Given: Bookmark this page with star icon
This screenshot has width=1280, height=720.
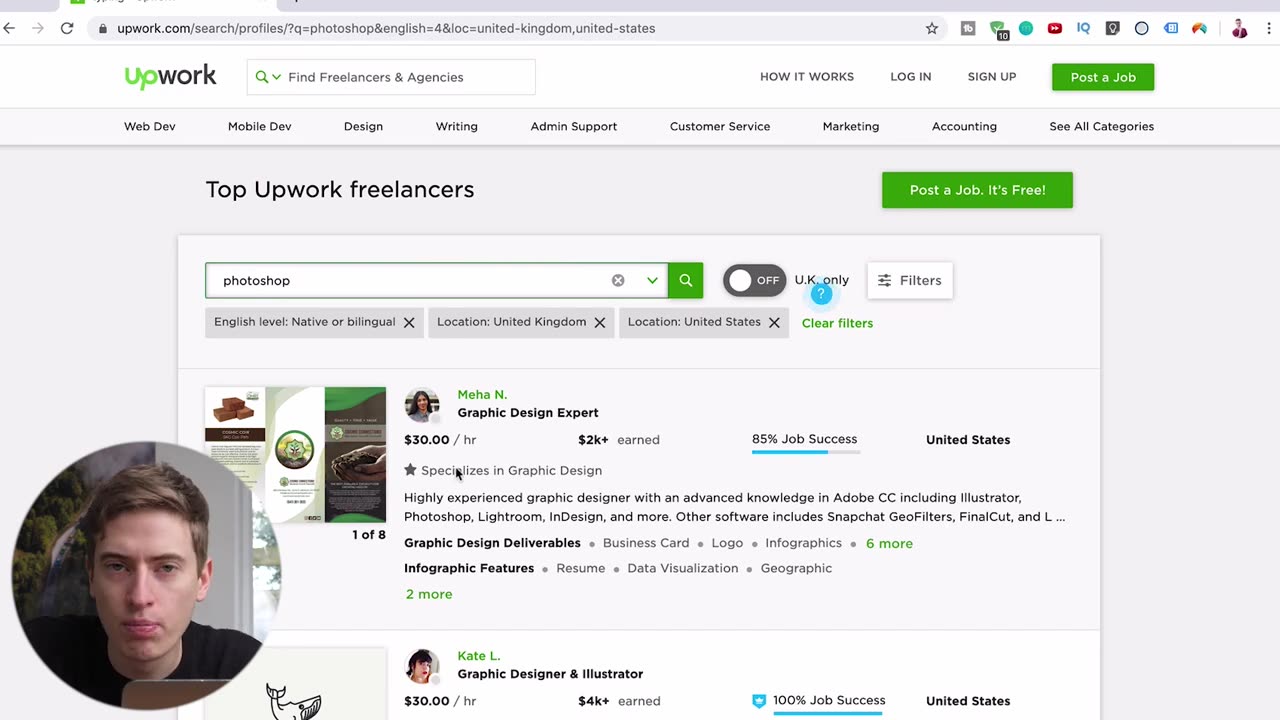Looking at the screenshot, I should pos(932,28).
